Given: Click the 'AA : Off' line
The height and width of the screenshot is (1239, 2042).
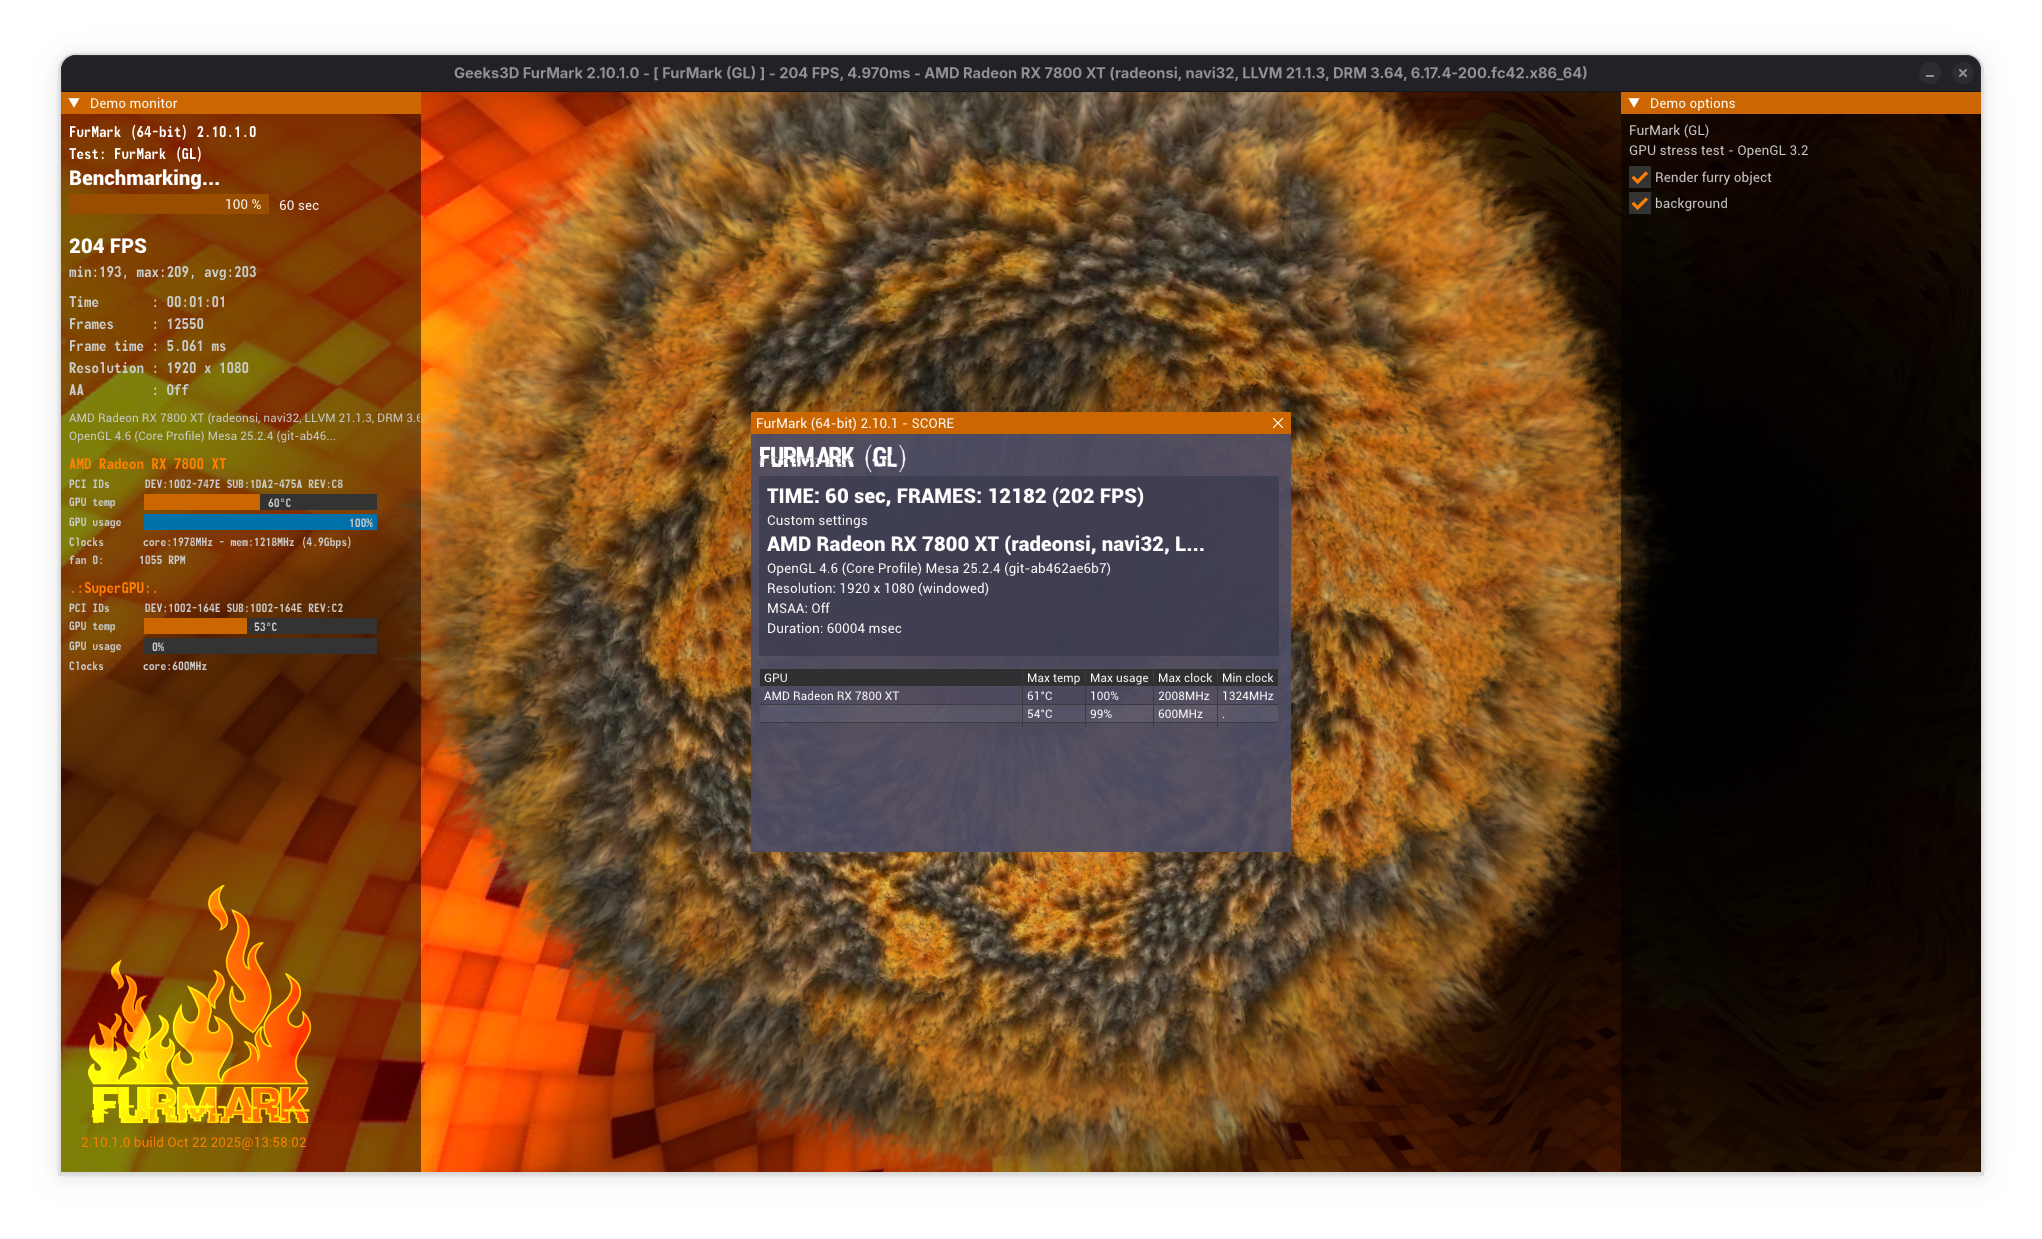Looking at the screenshot, I should (x=129, y=390).
